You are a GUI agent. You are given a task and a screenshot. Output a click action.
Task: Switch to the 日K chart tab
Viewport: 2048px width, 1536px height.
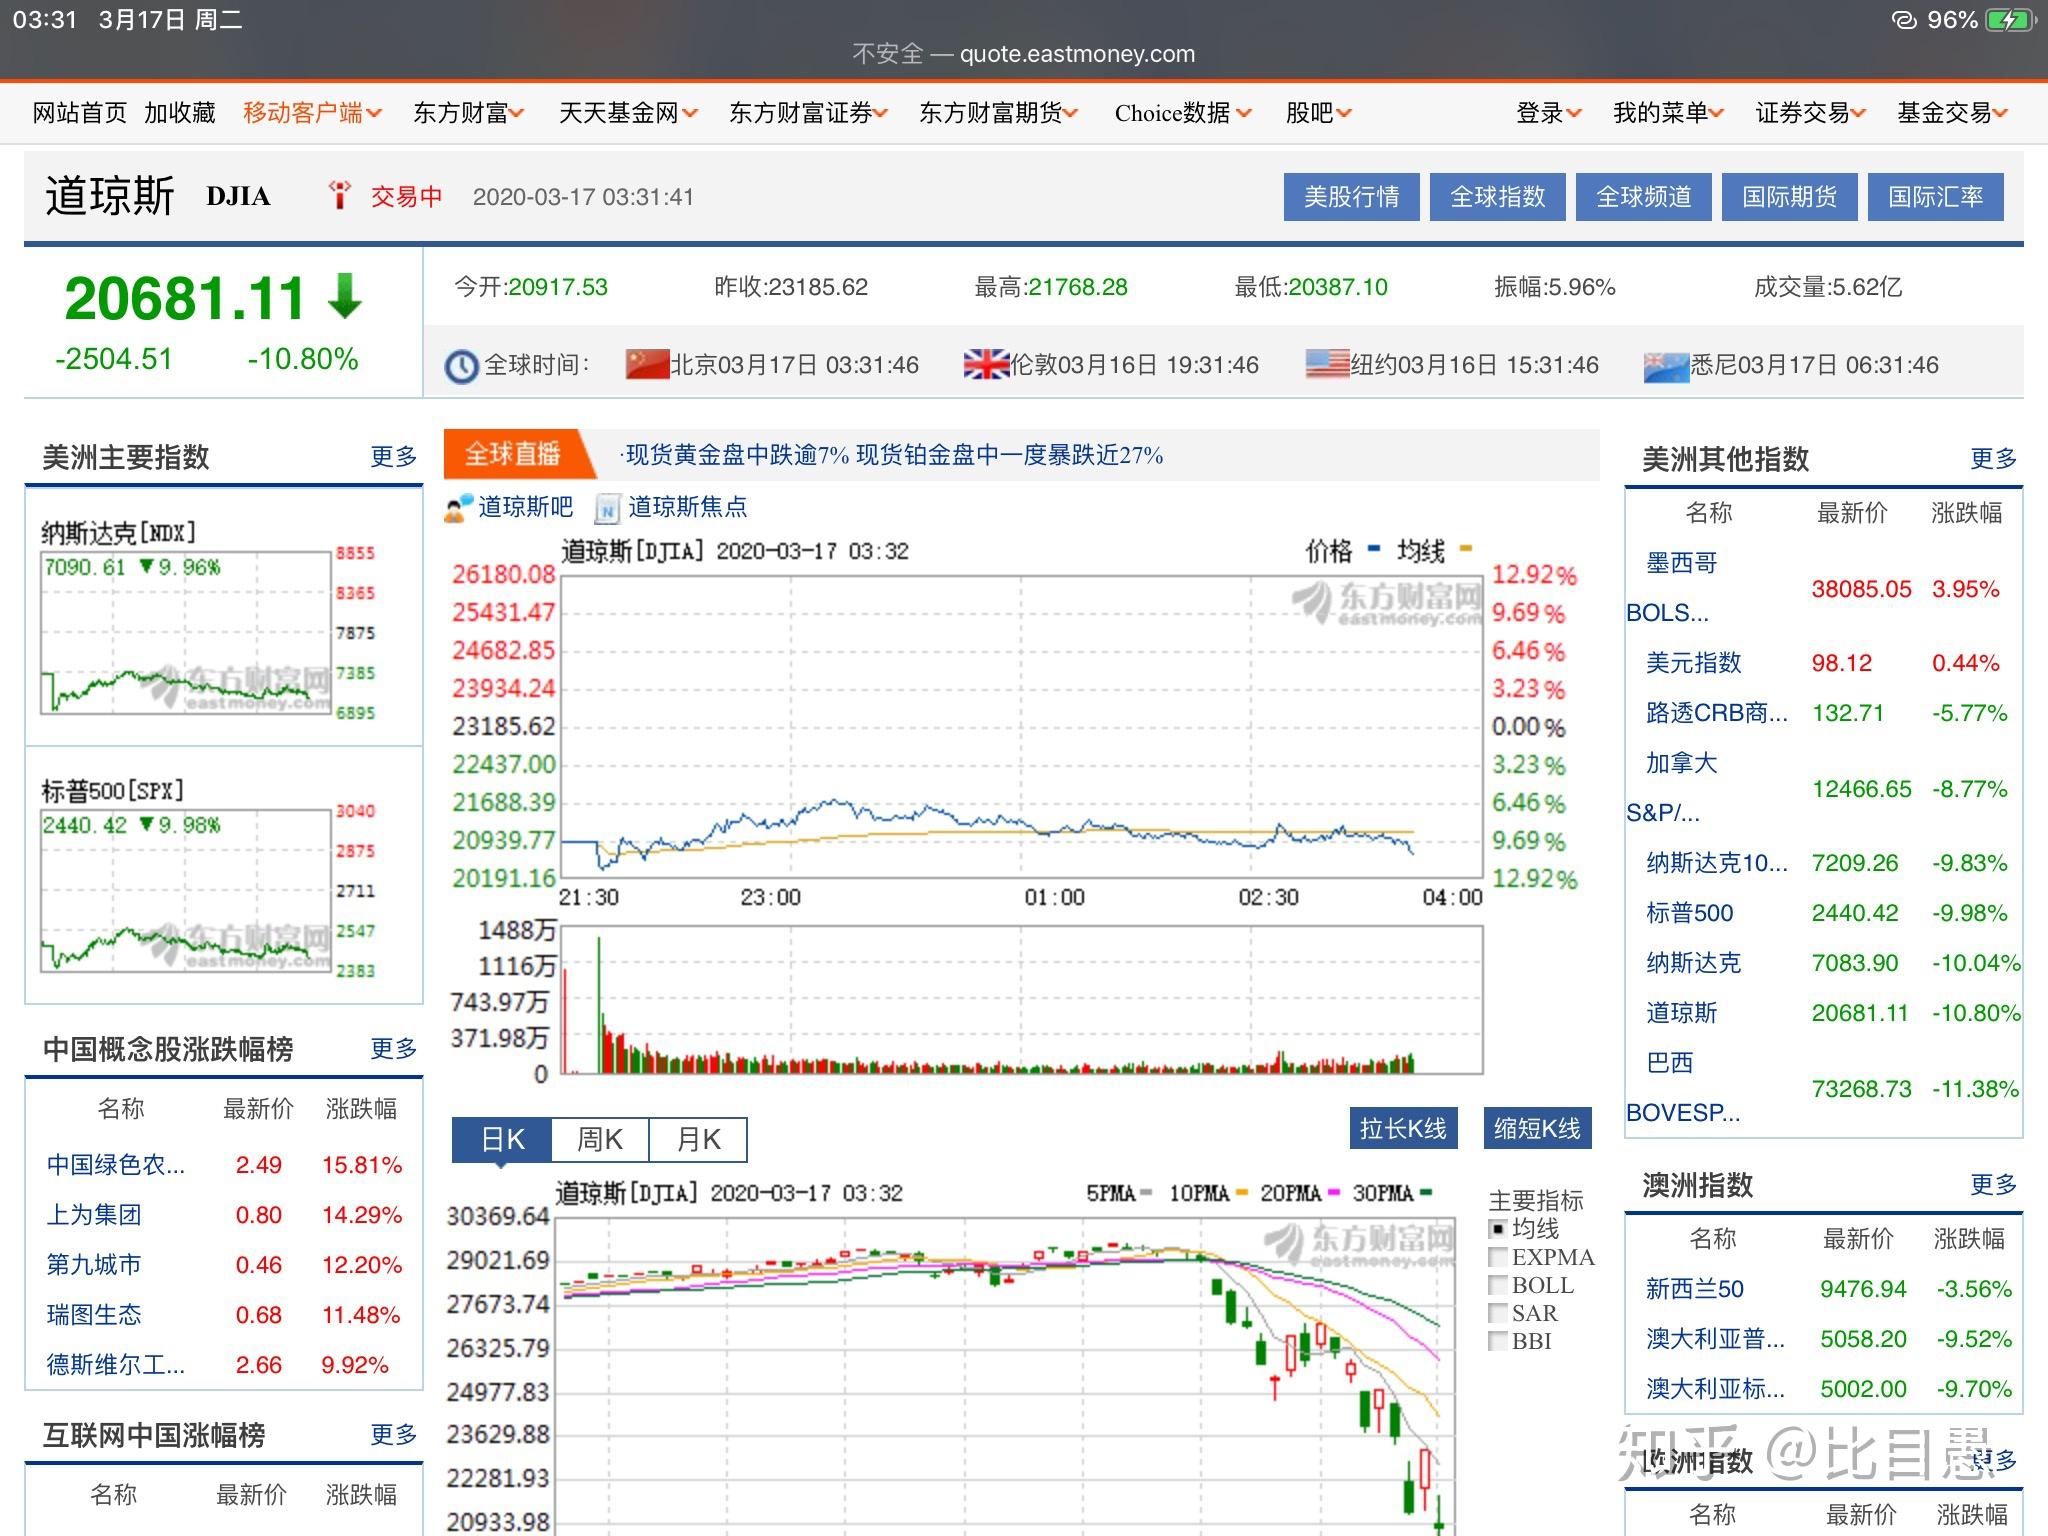point(502,1139)
